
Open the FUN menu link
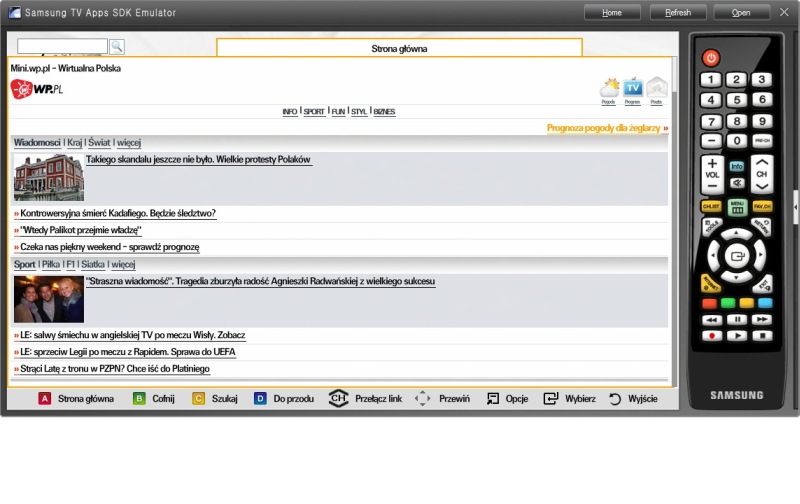[338, 112]
